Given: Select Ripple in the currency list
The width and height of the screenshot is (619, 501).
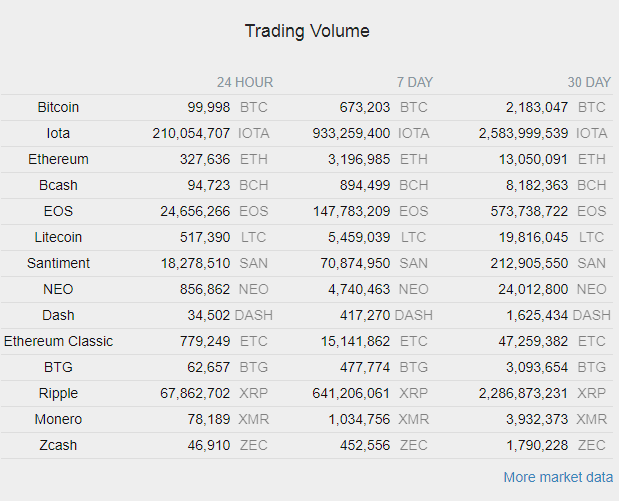Looking at the screenshot, I should 58,394.
